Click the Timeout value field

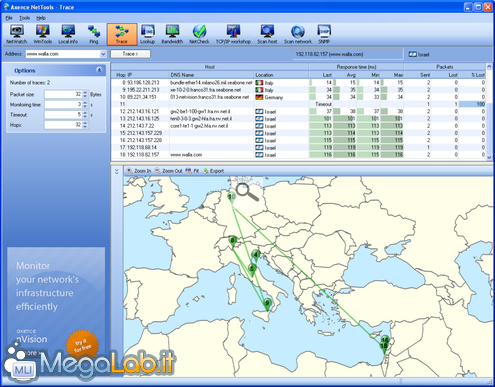click(x=63, y=115)
